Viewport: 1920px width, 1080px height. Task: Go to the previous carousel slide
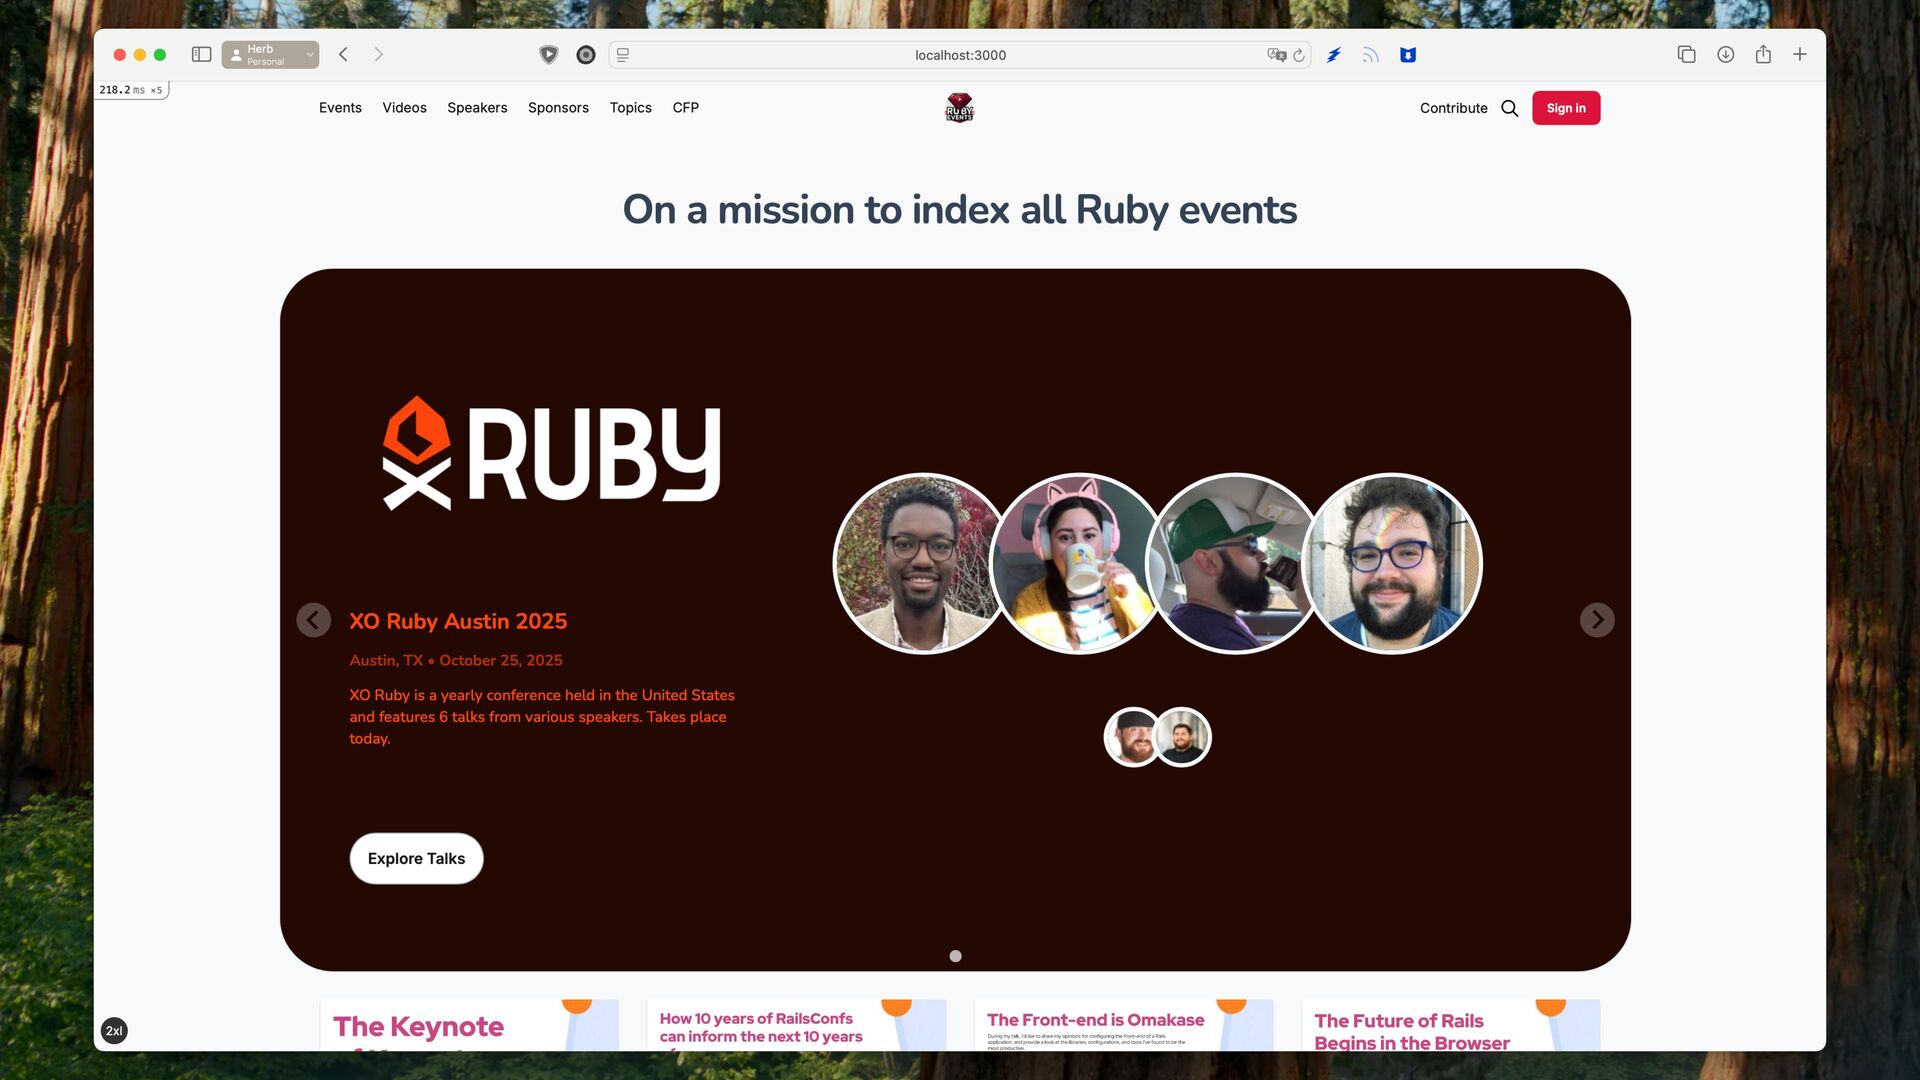[x=313, y=620]
